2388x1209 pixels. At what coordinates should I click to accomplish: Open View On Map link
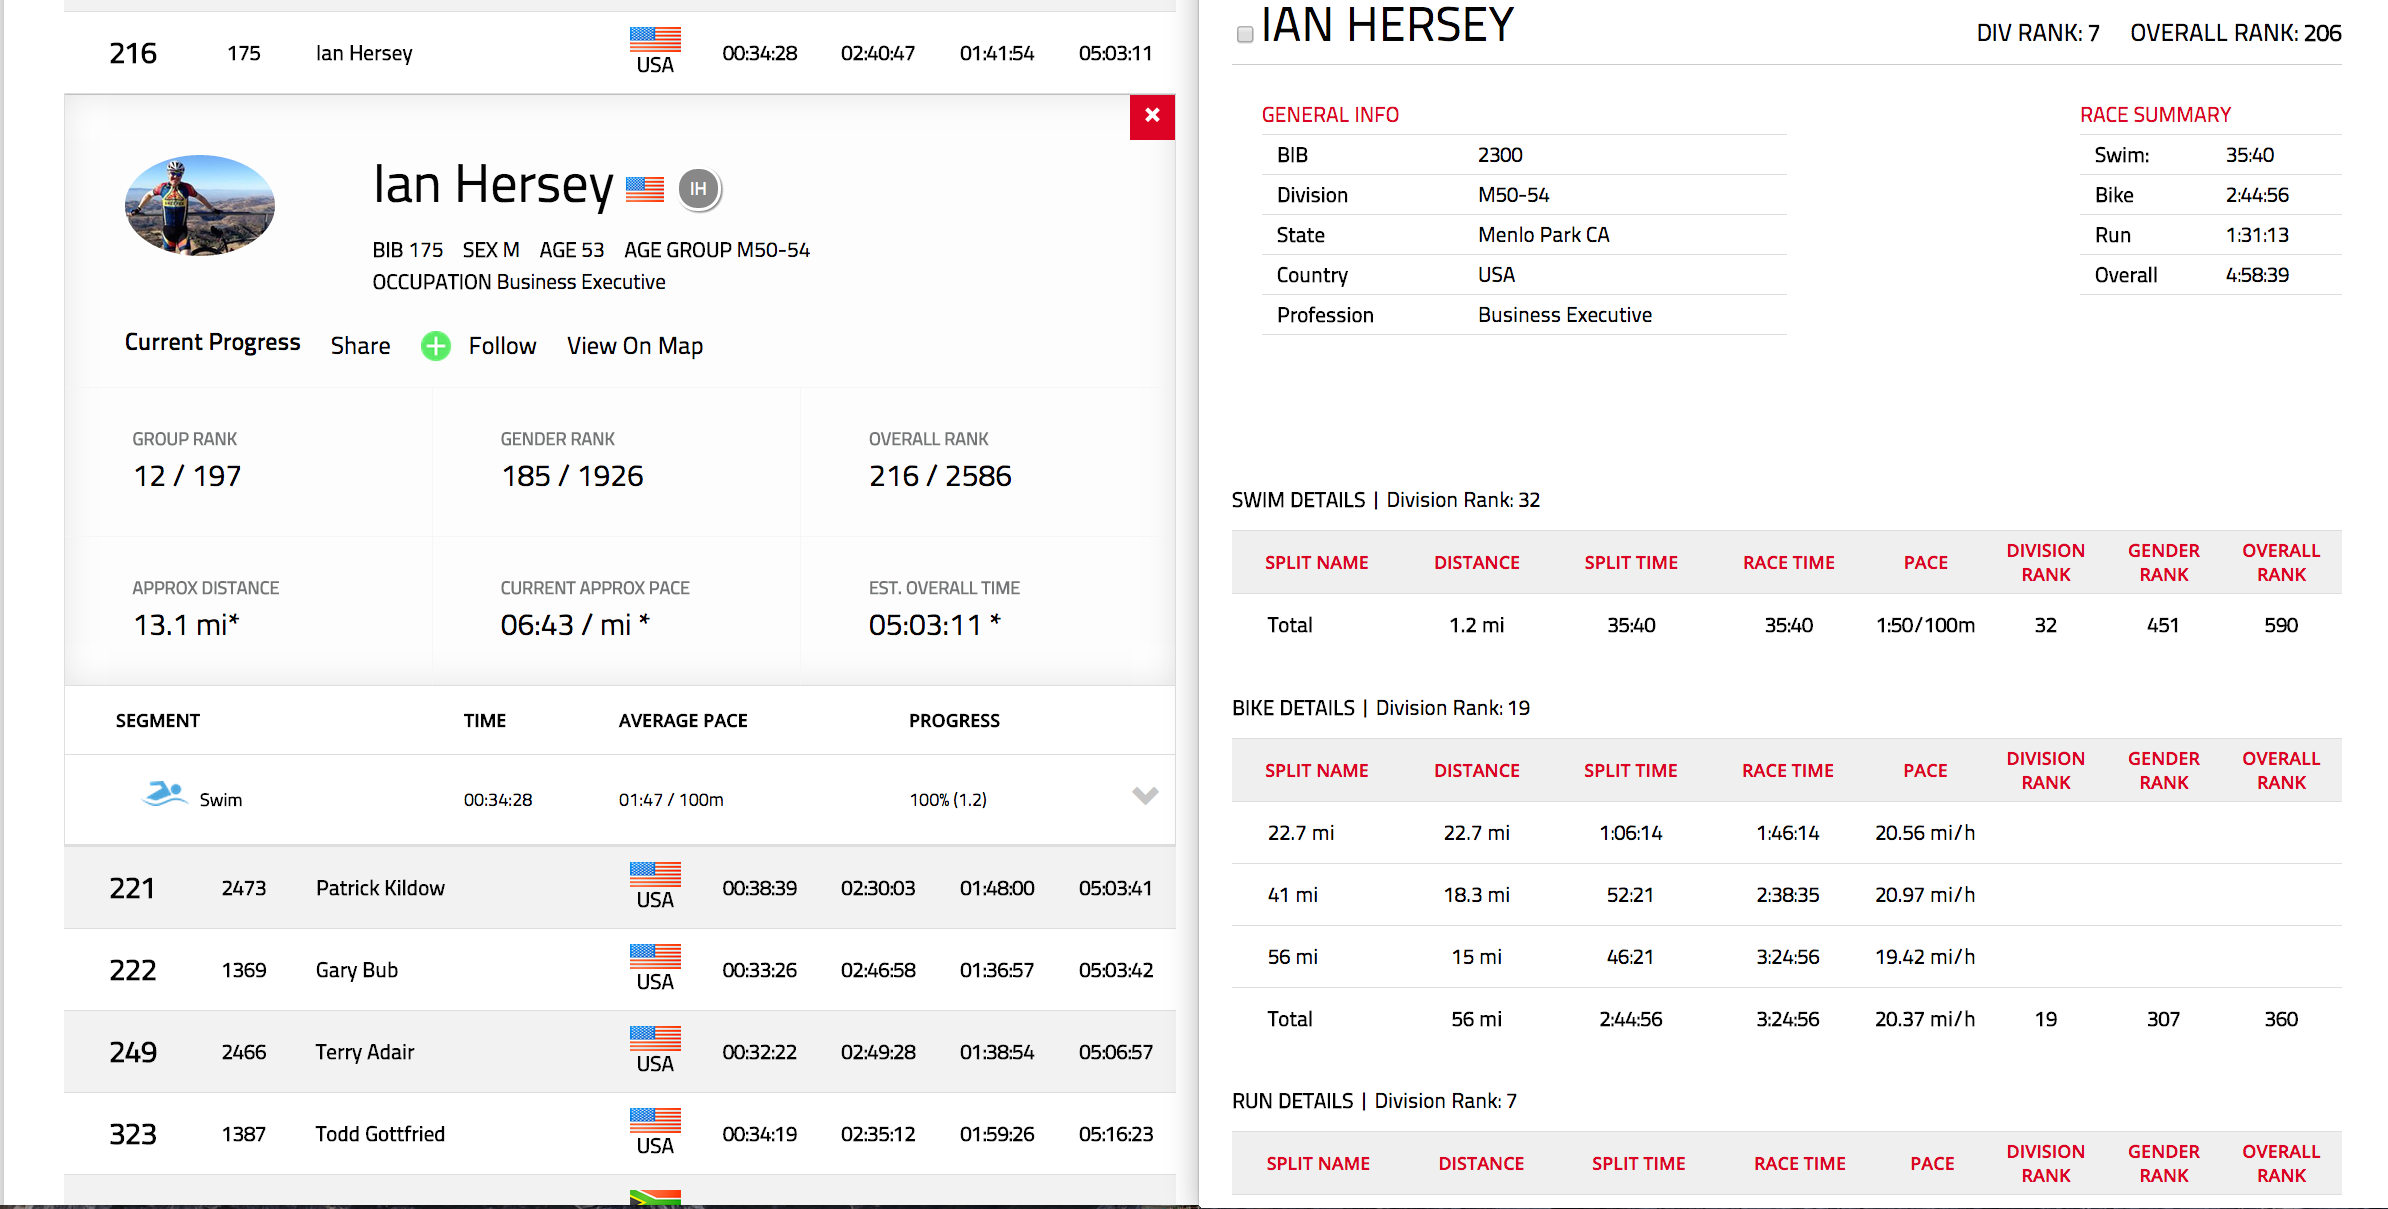click(x=635, y=346)
